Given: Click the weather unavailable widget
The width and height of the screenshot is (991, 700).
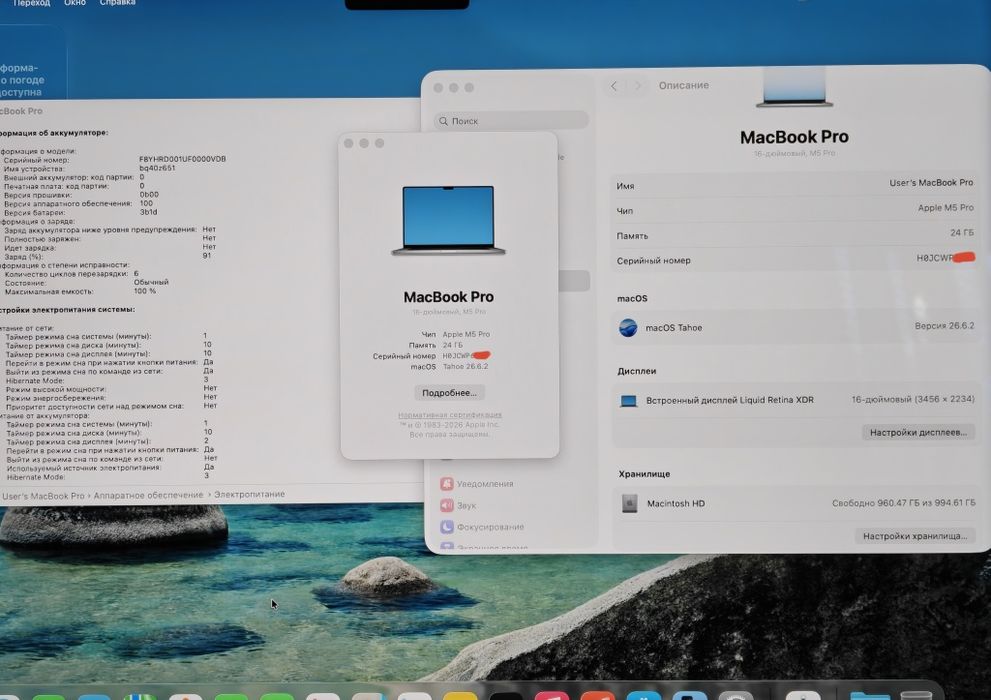Looking at the screenshot, I should tap(32, 63).
